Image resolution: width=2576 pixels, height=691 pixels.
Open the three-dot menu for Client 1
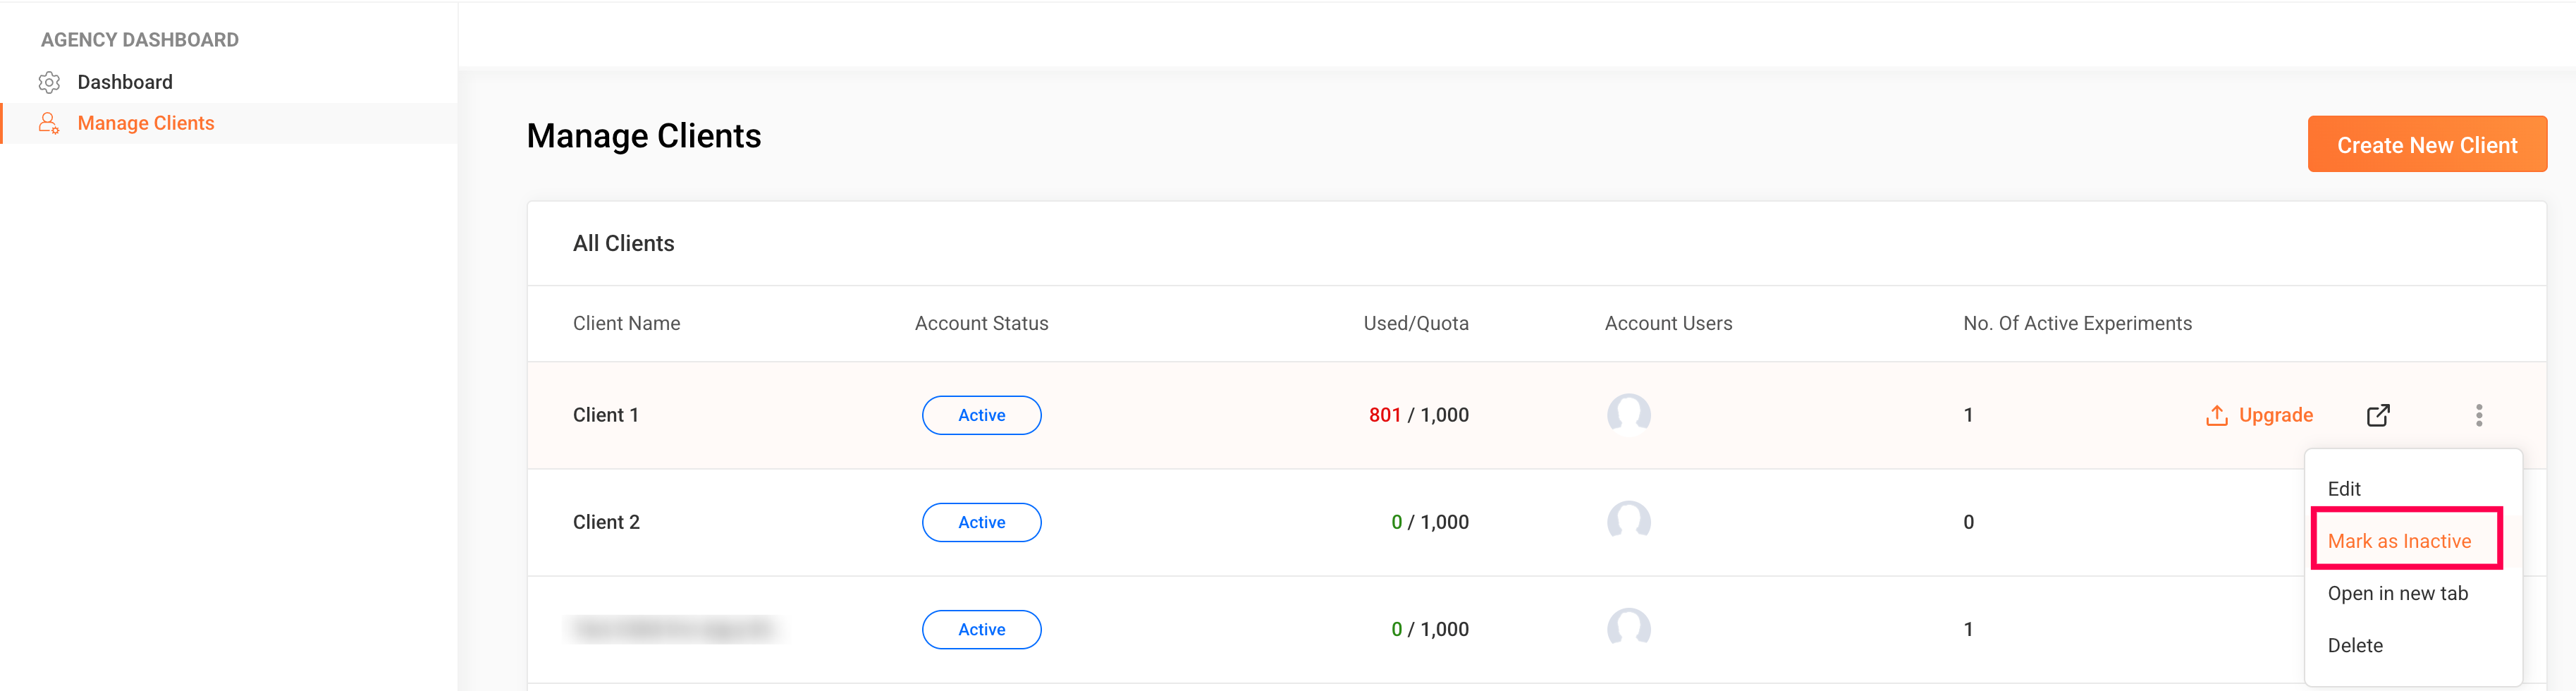coord(2479,415)
